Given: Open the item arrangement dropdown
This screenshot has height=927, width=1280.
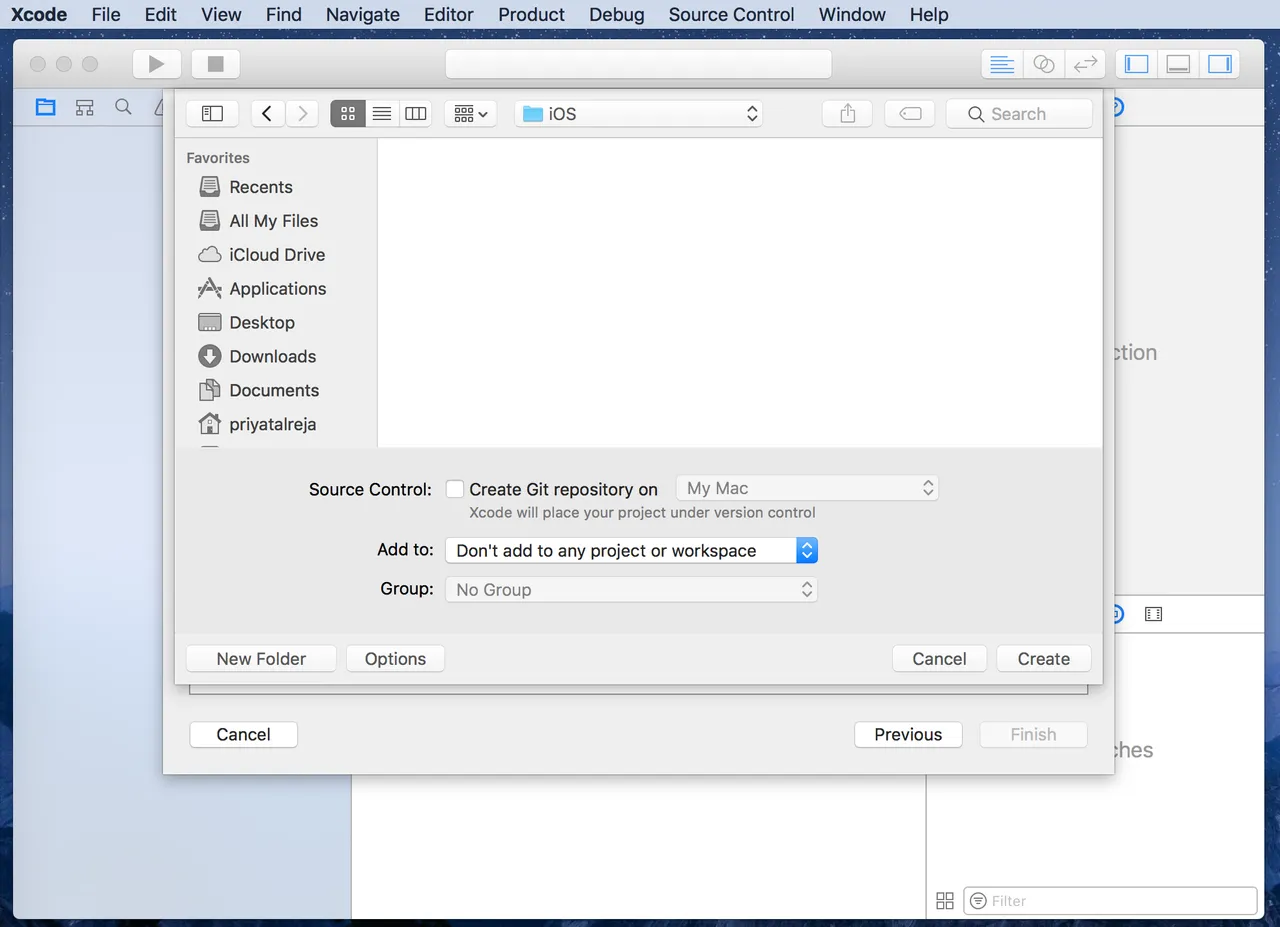Looking at the screenshot, I should click(x=470, y=114).
